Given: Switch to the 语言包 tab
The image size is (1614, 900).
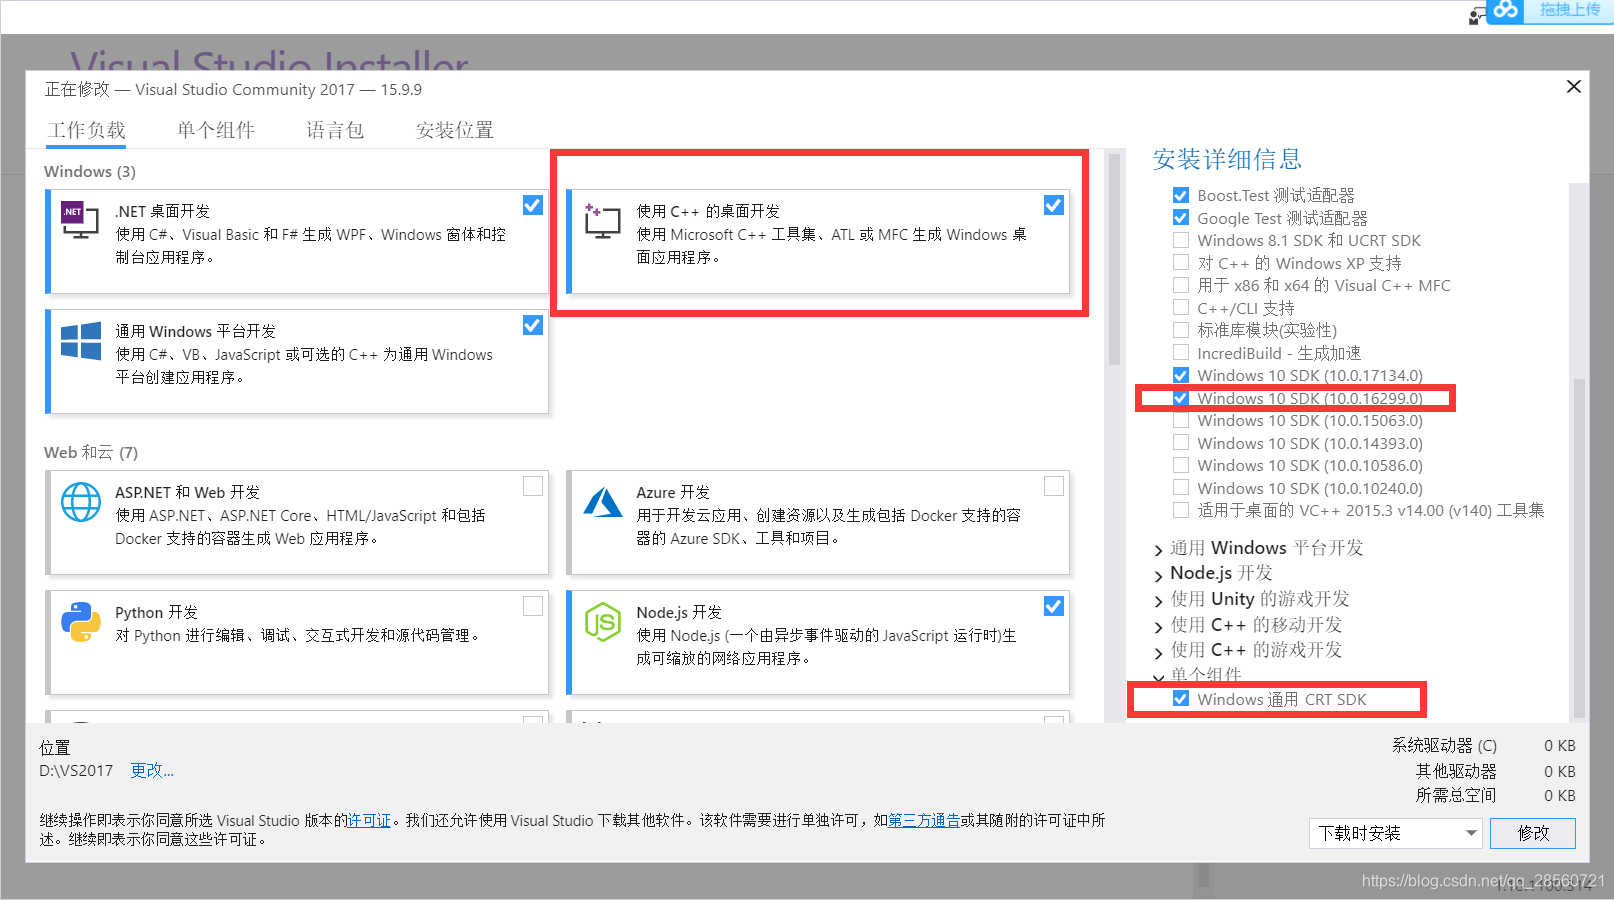Looking at the screenshot, I should 335,130.
